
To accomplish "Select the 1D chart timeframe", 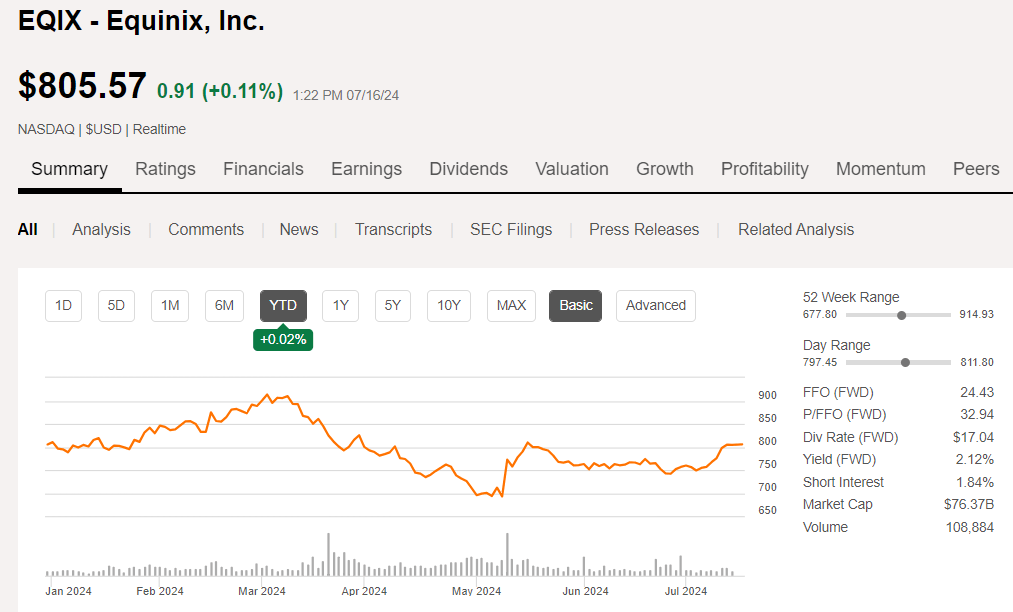I will tap(63, 306).
